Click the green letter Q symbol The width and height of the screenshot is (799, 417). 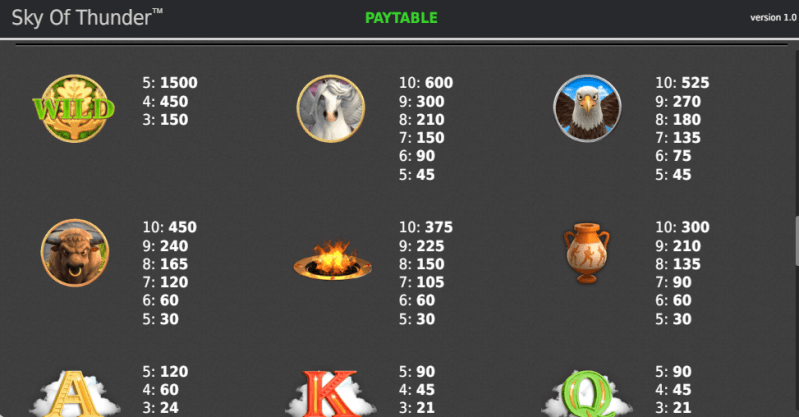pyautogui.click(x=587, y=394)
